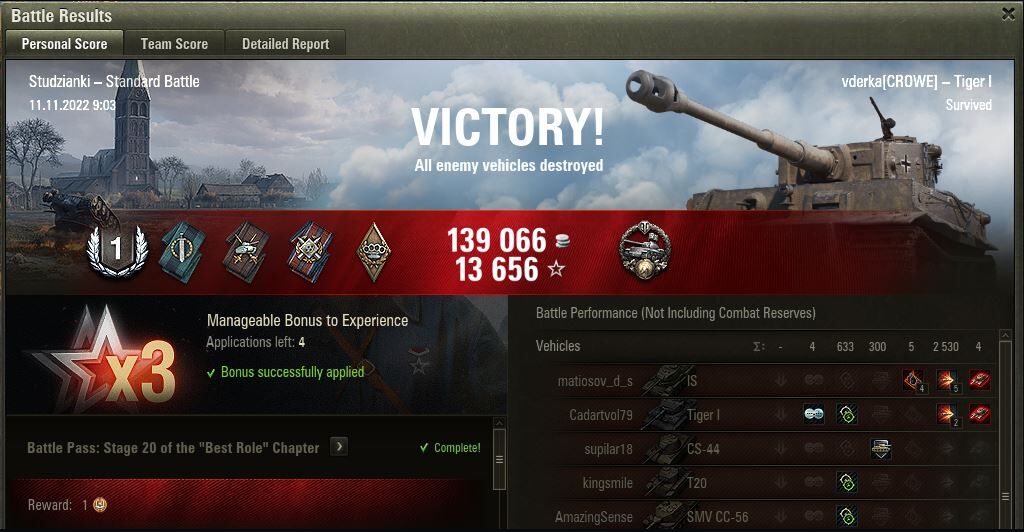1024x532 pixels.
Task: Open the Detailed Report tab
Action: pos(285,44)
